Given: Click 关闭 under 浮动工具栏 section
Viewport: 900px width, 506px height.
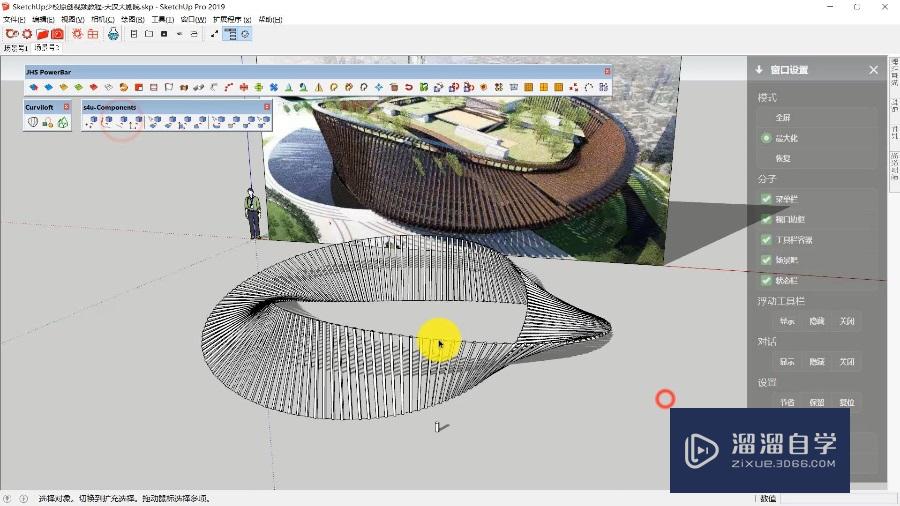Looking at the screenshot, I should 847,321.
